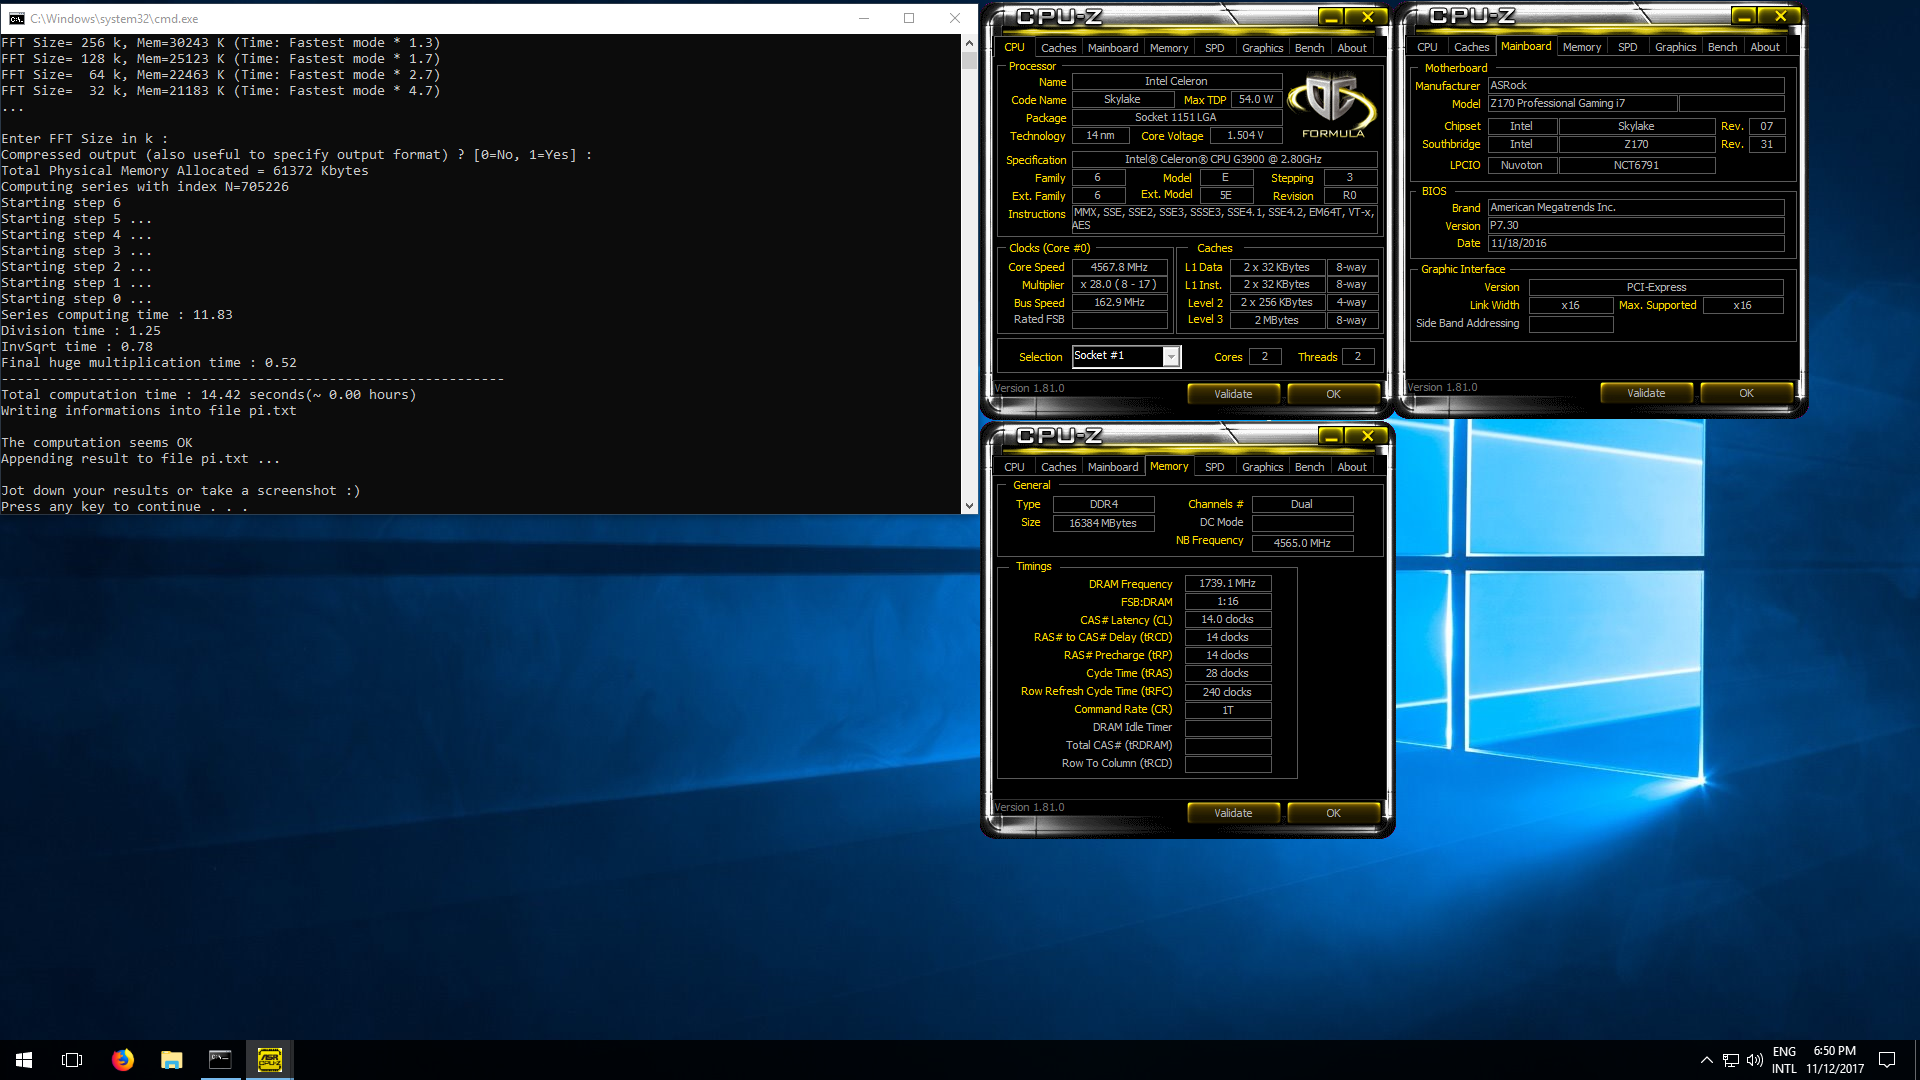Click OK in Mainboard window
1920x1080 pixels.
point(1746,393)
